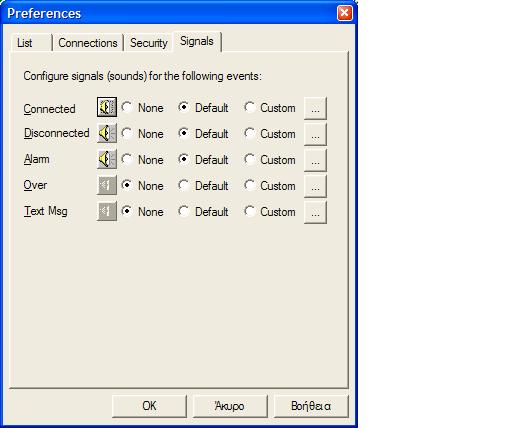Browse custom sound file for Connected
512x428 pixels.
[315, 108]
